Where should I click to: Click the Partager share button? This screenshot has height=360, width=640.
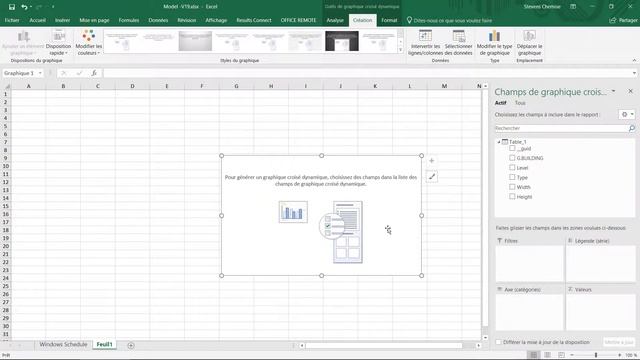pyautogui.click(x=623, y=20)
